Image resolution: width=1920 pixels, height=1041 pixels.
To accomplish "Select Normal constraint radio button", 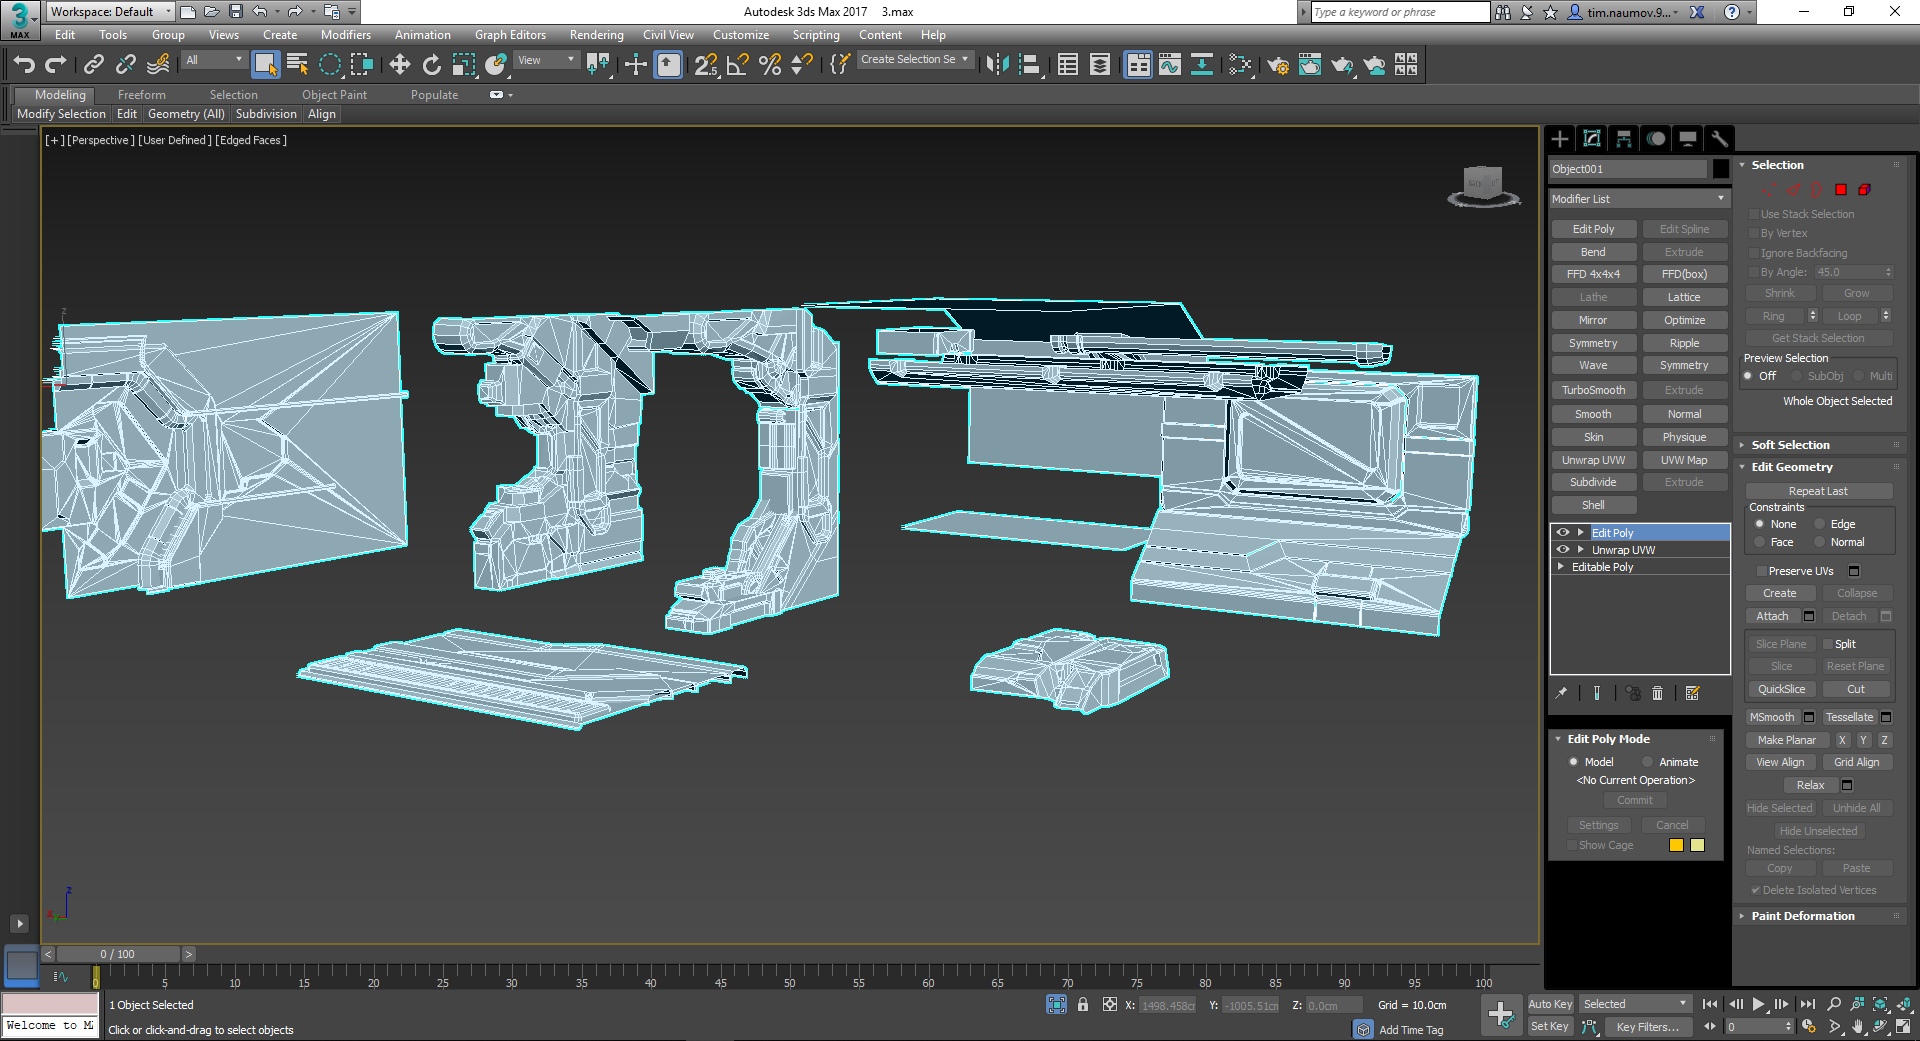I will point(1820,542).
